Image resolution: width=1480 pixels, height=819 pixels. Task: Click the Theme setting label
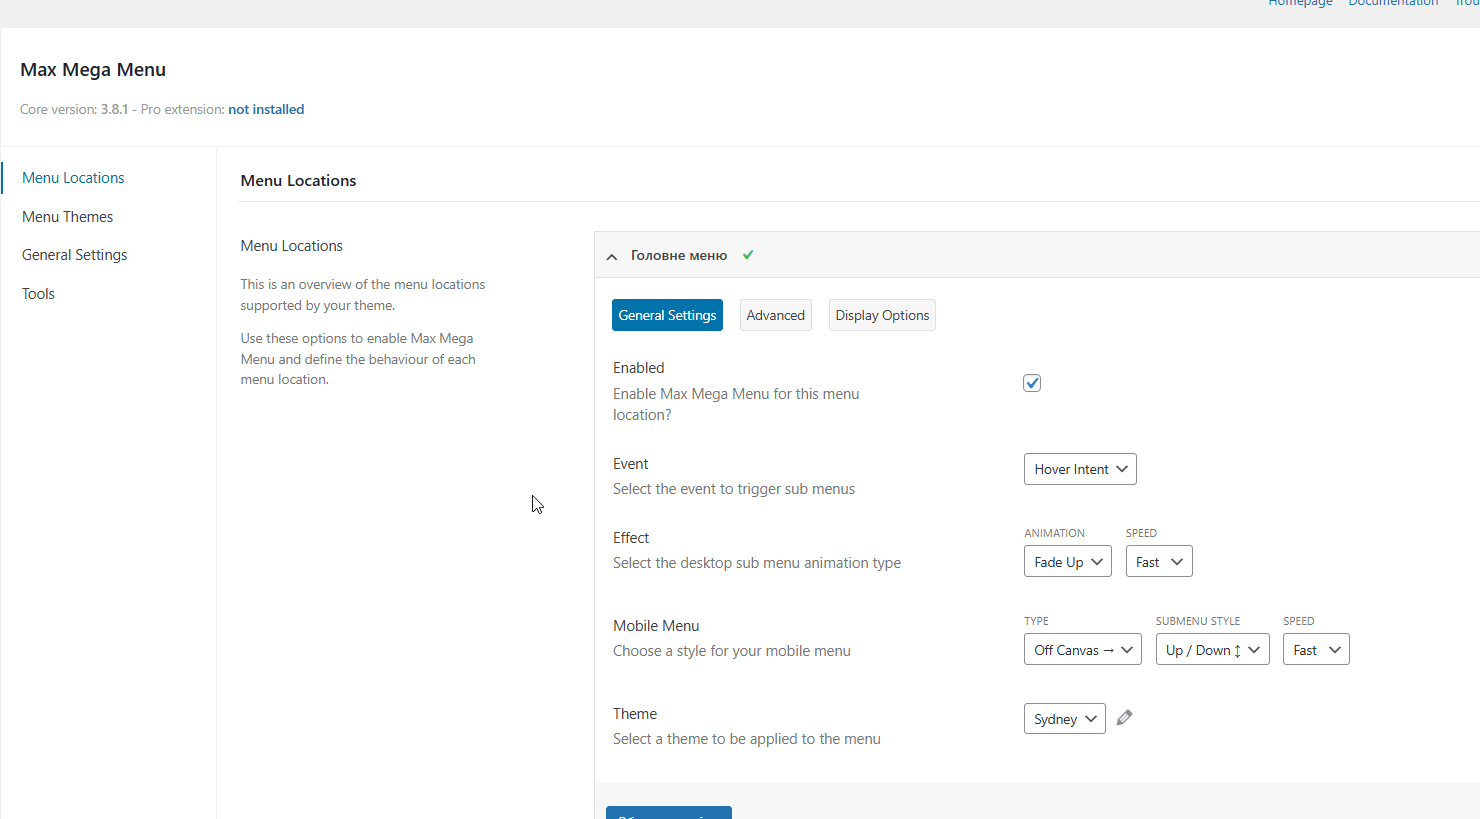(635, 714)
